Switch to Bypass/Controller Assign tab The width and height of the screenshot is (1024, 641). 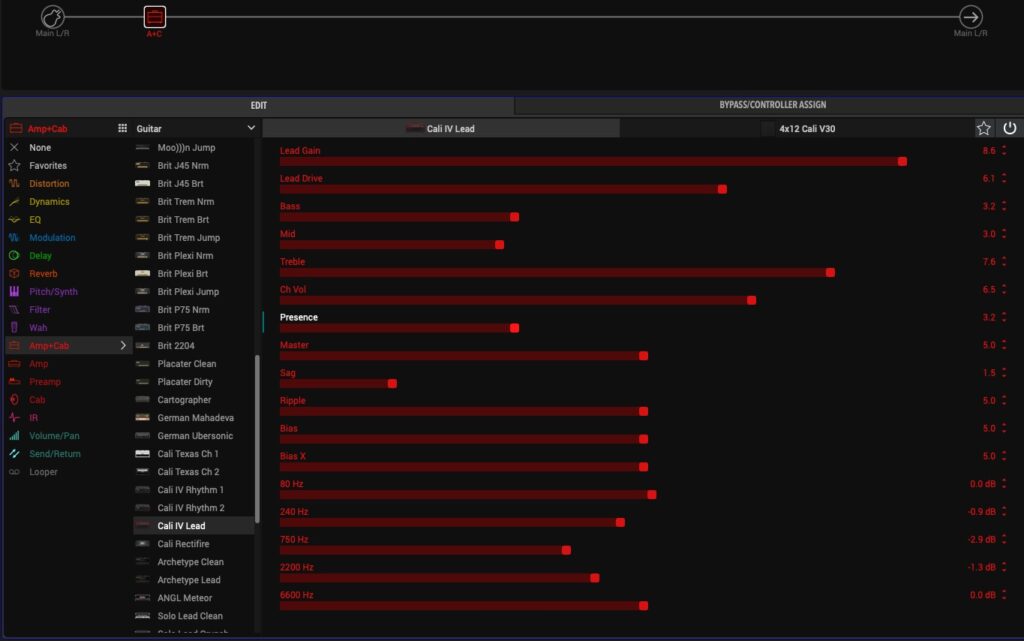click(772, 105)
